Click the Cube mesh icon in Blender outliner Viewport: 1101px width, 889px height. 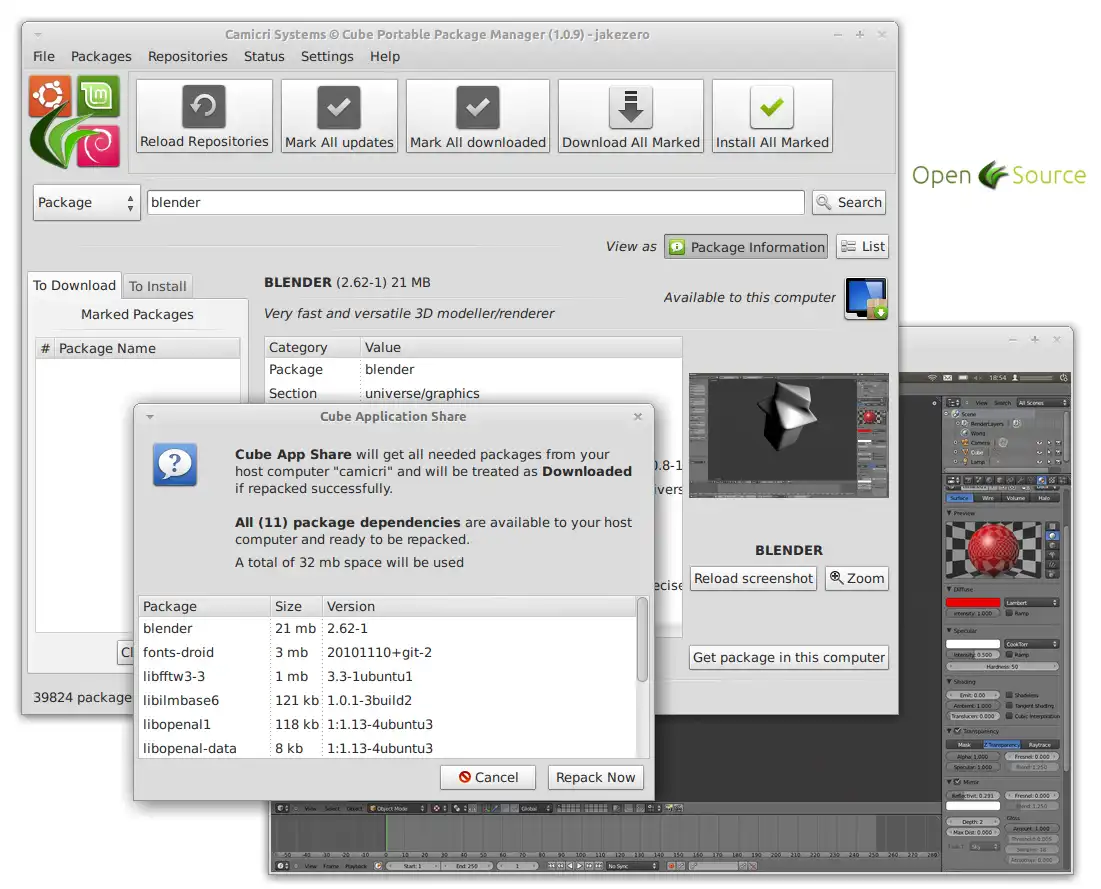[x=965, y=452]
